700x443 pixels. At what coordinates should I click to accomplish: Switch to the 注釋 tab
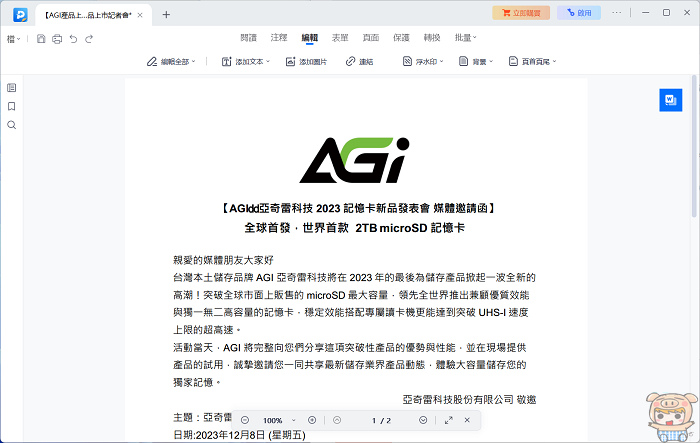[279, 38]
